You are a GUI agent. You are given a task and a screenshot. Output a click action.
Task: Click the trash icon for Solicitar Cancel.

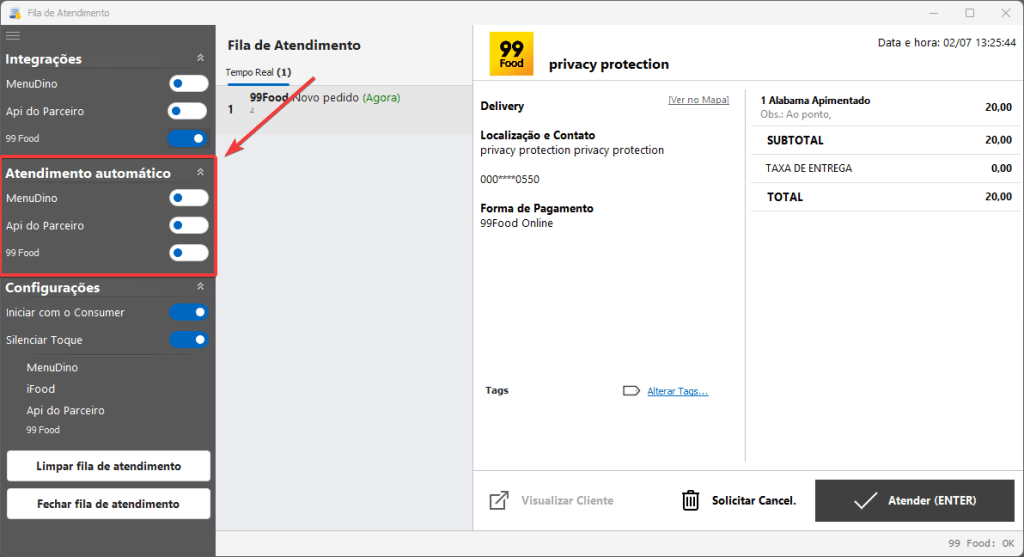(690, 500)
